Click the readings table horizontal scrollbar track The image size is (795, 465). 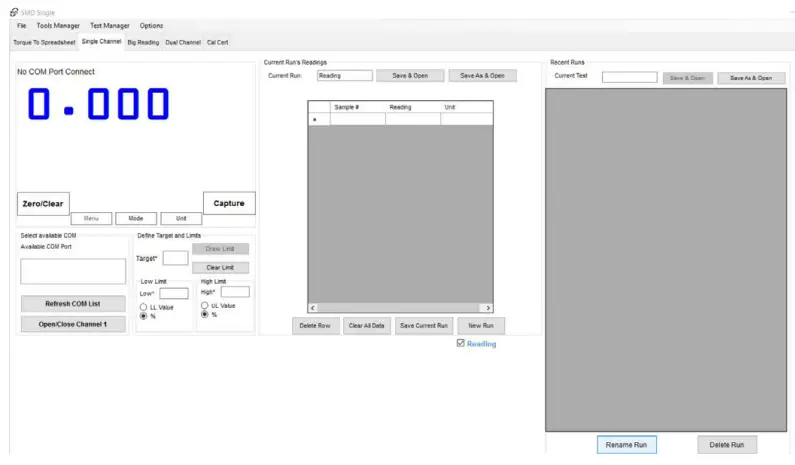(401, 308)
